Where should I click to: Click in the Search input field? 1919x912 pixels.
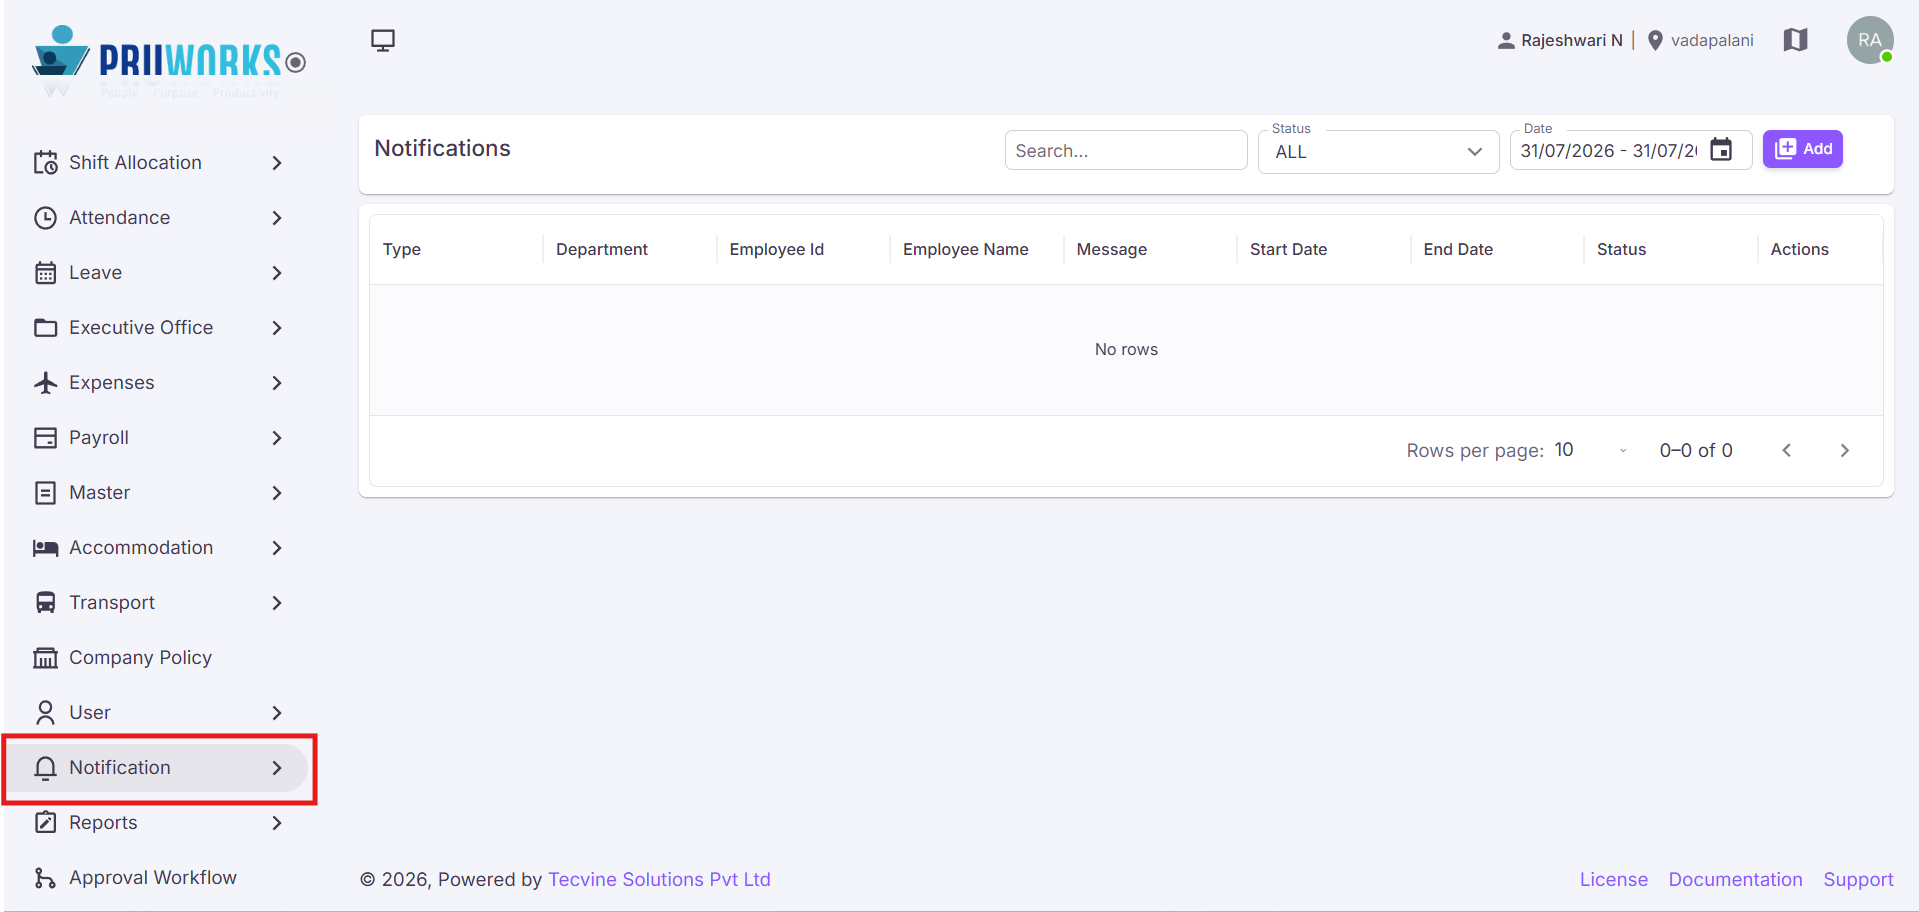1126,151
